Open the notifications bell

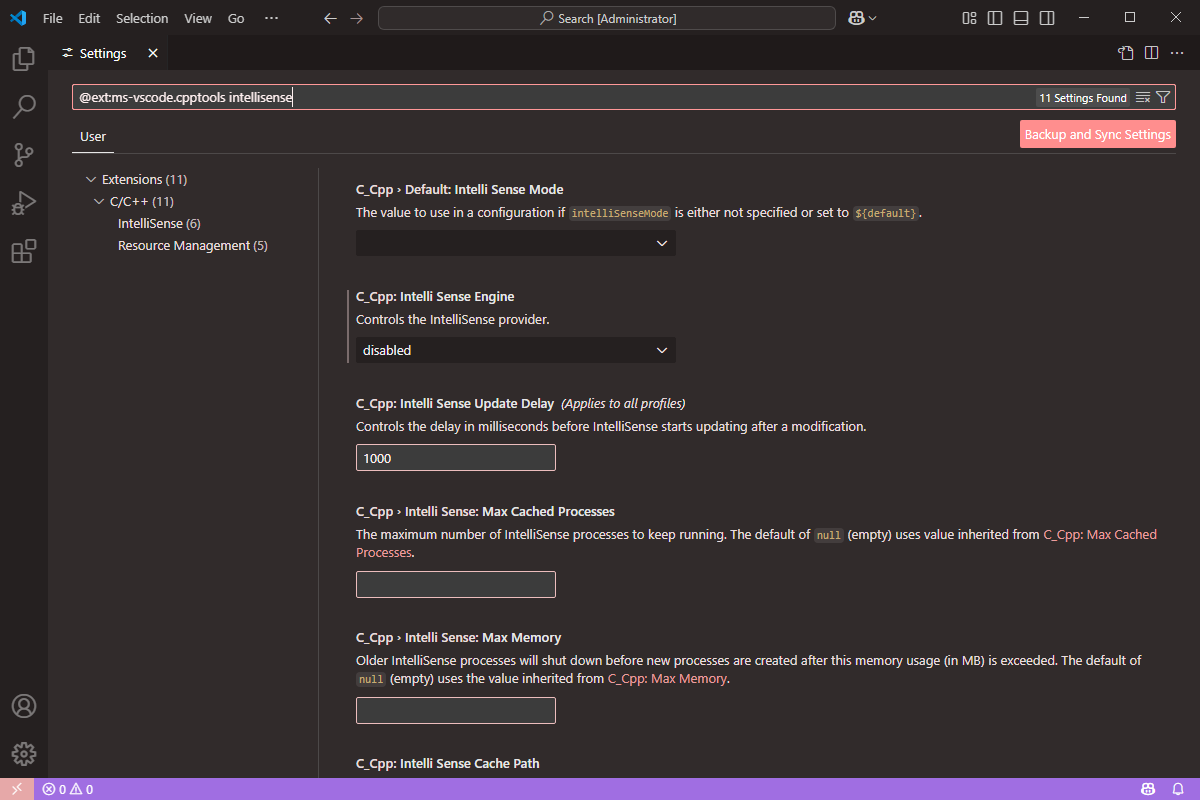[1179, 789]
